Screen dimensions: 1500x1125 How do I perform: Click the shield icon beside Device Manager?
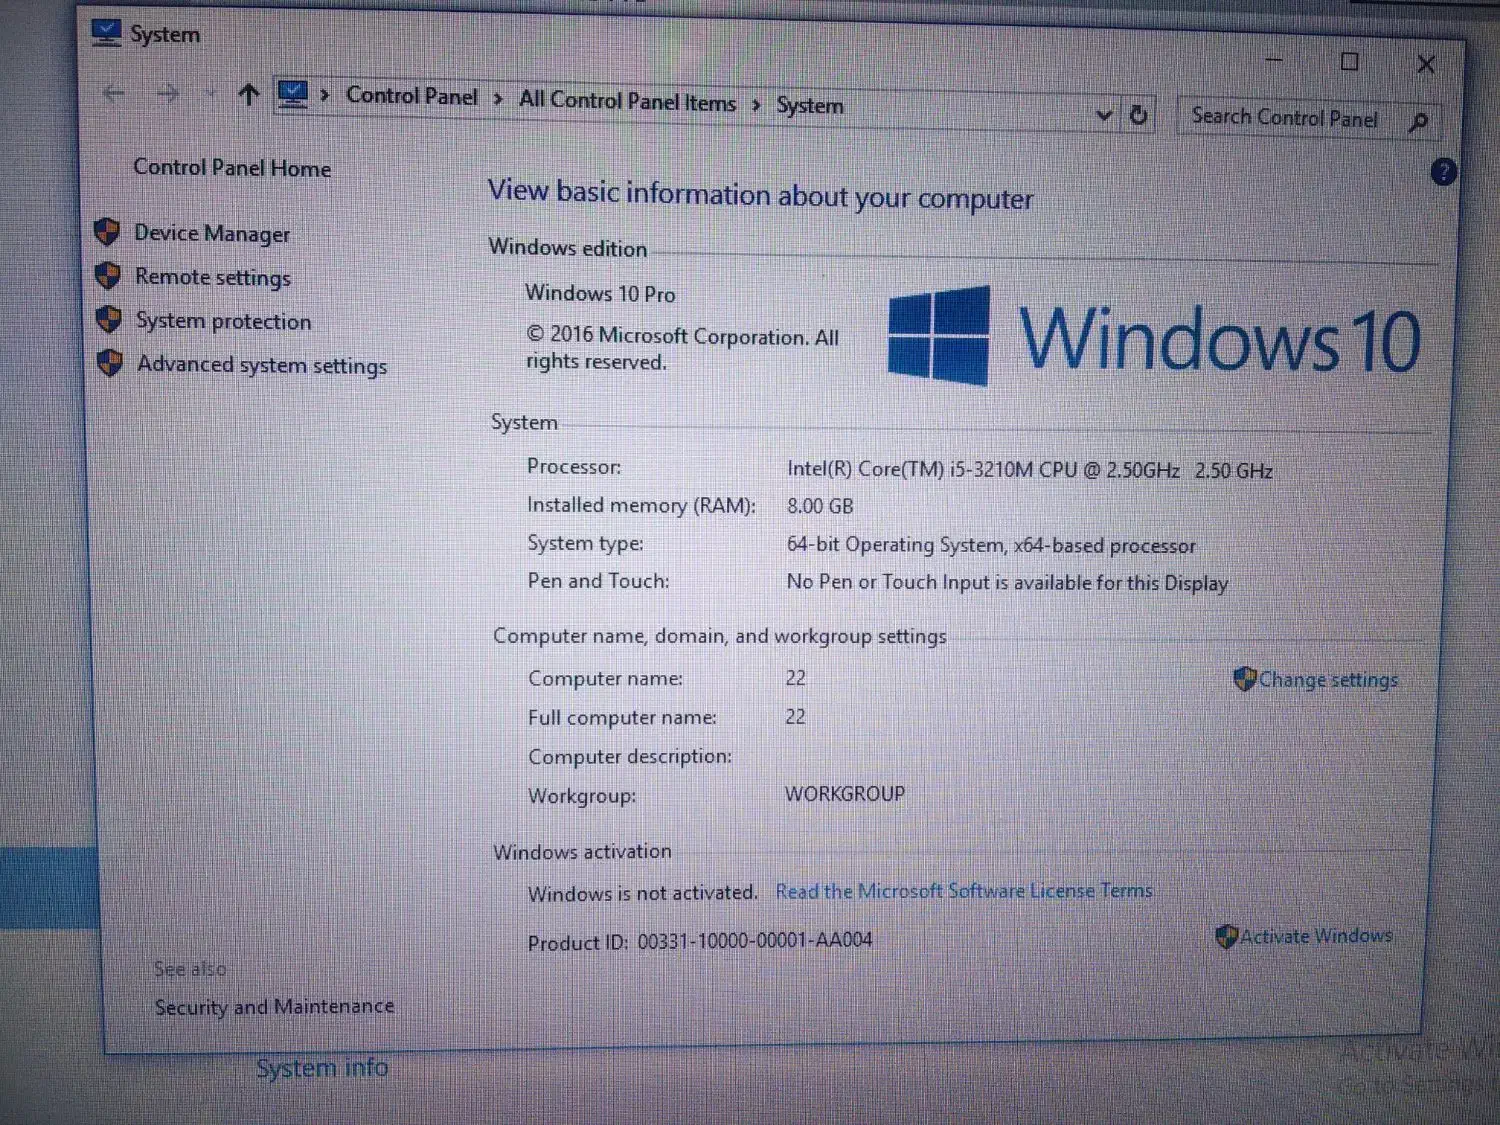[x=107, y=232]
